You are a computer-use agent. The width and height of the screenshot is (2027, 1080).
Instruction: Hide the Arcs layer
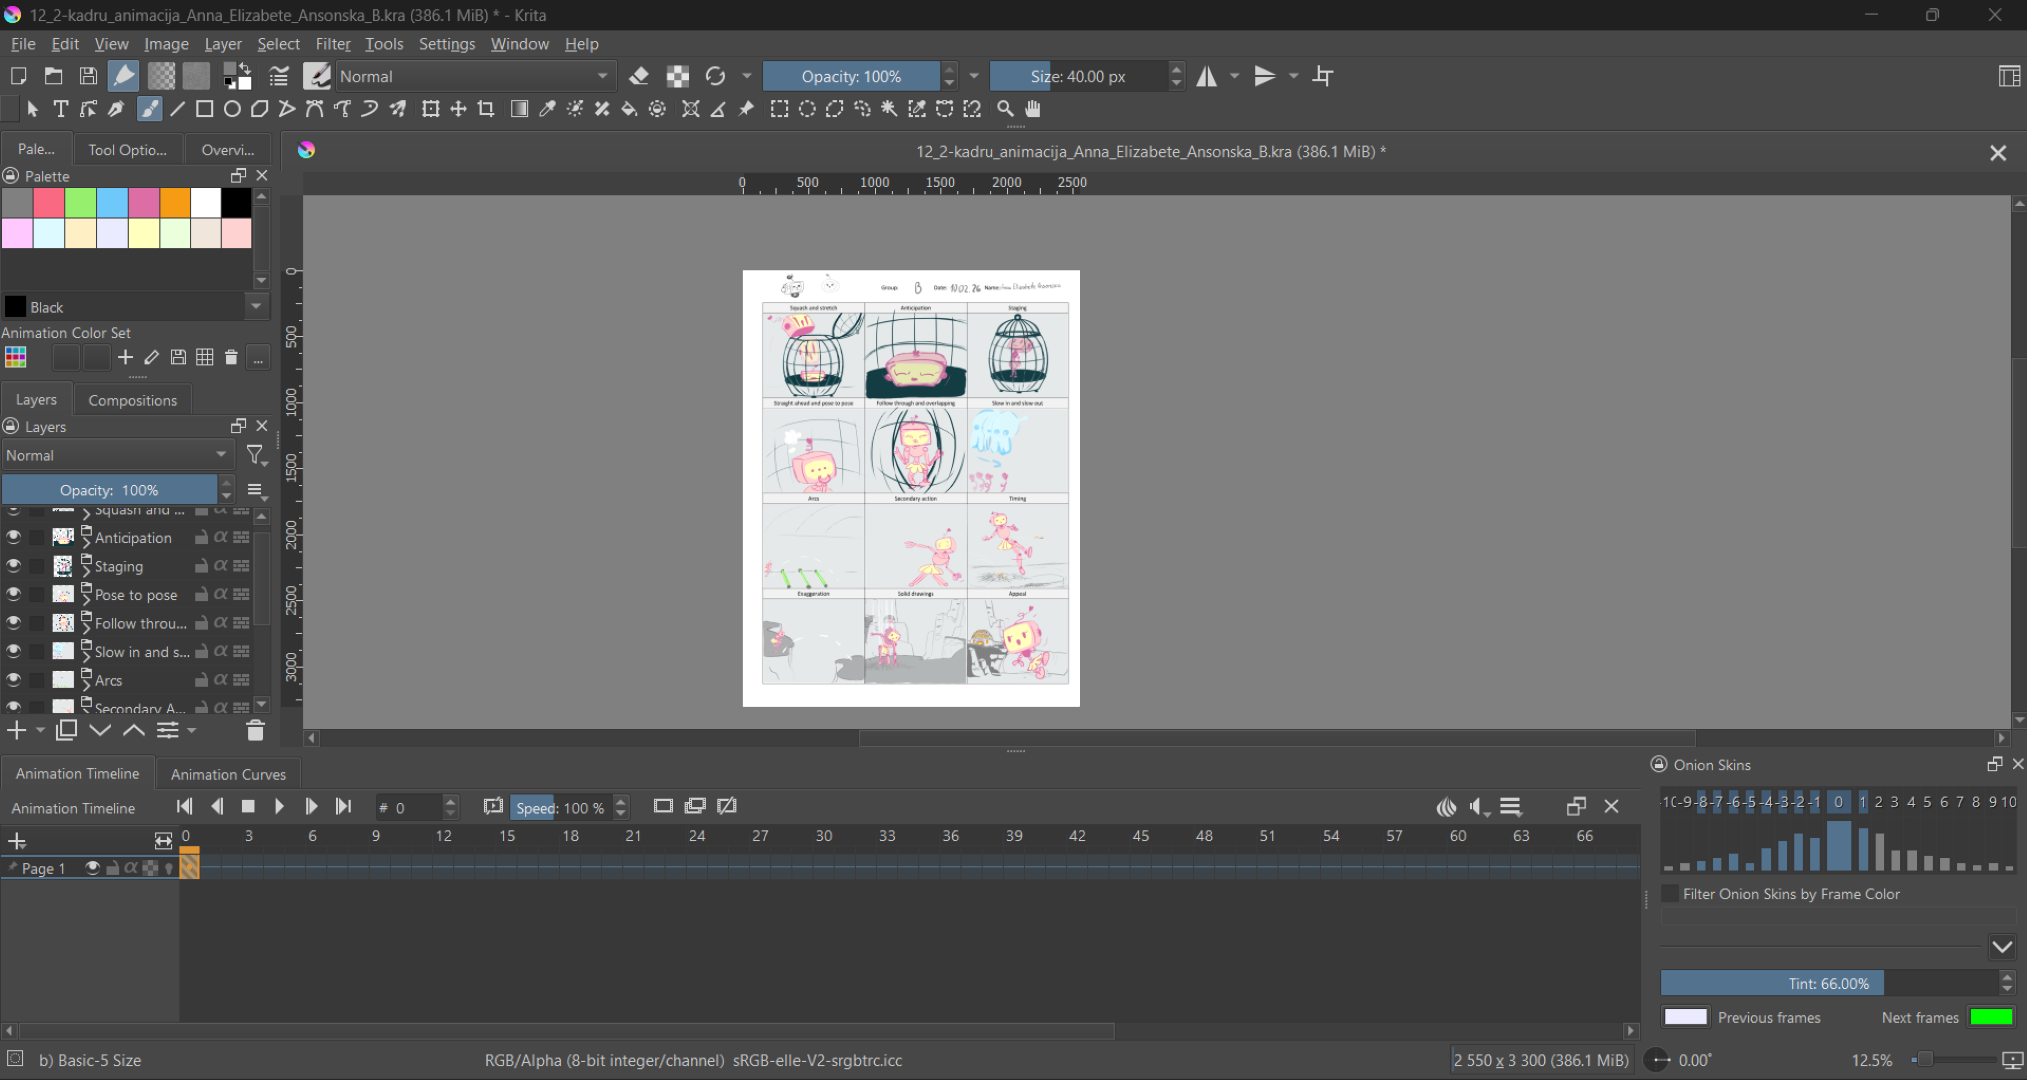[x=13, y=680]
